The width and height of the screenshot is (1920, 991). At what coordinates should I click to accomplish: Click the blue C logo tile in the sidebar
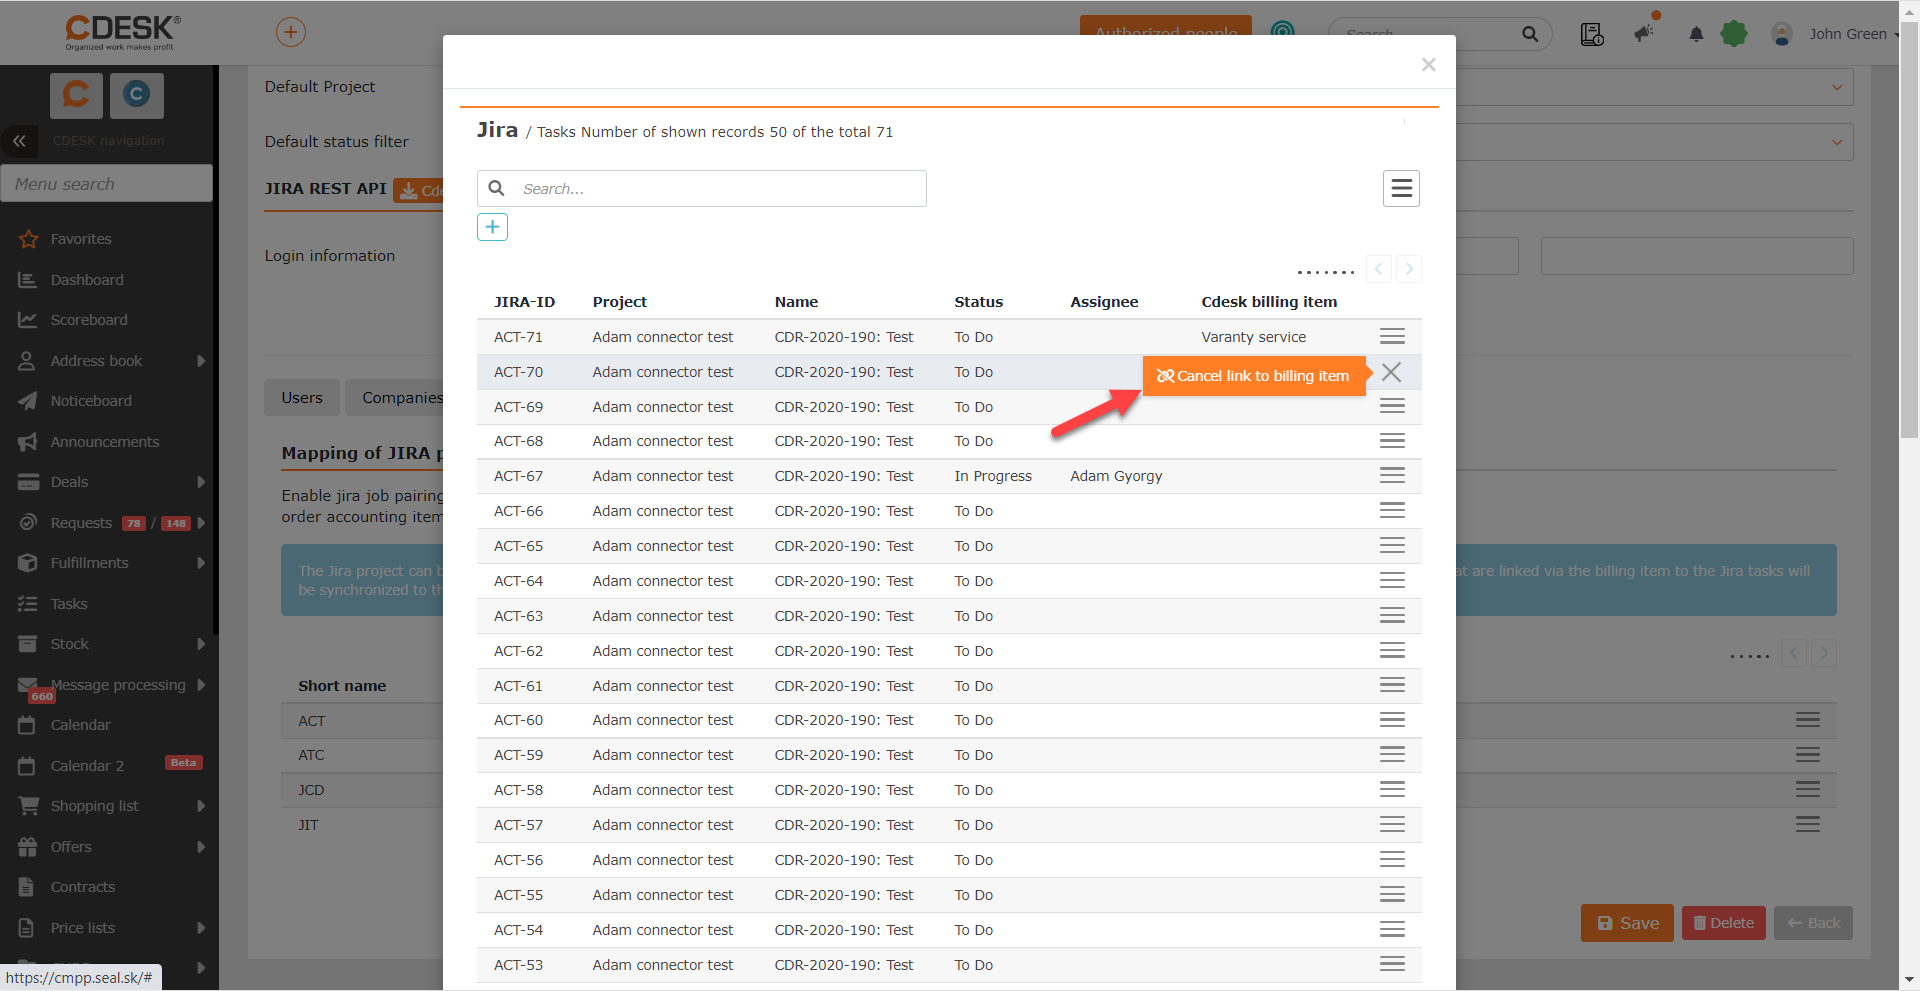tap(137, 94)
